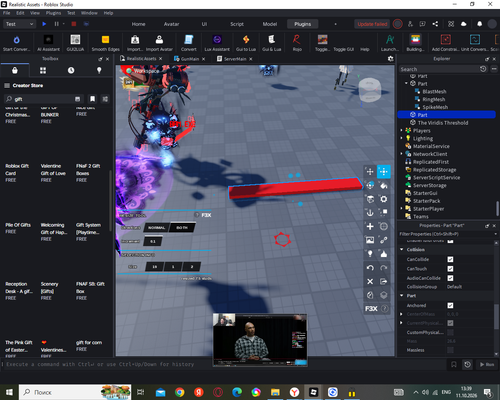Enable CustomPhysicalProperties checkbox
This screenshot has height=400, width=500.
(x=450, y=332)
